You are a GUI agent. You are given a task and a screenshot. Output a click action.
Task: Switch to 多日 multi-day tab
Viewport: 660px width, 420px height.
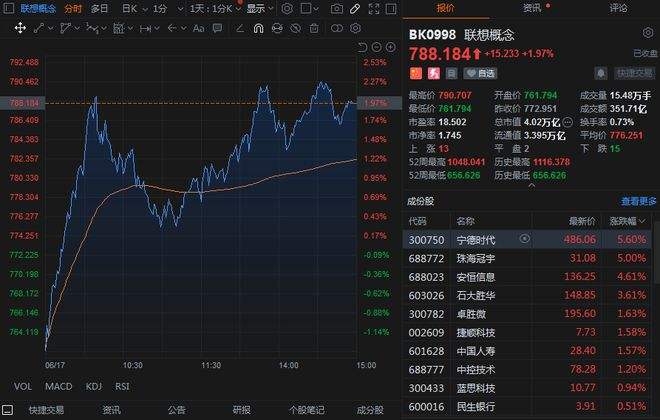click(99, 8)
